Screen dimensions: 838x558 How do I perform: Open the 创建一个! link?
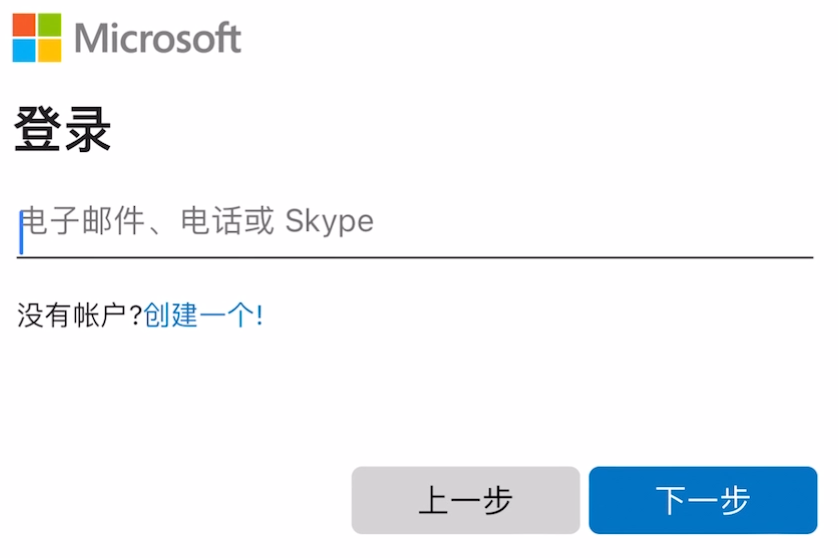coord(203,316)
